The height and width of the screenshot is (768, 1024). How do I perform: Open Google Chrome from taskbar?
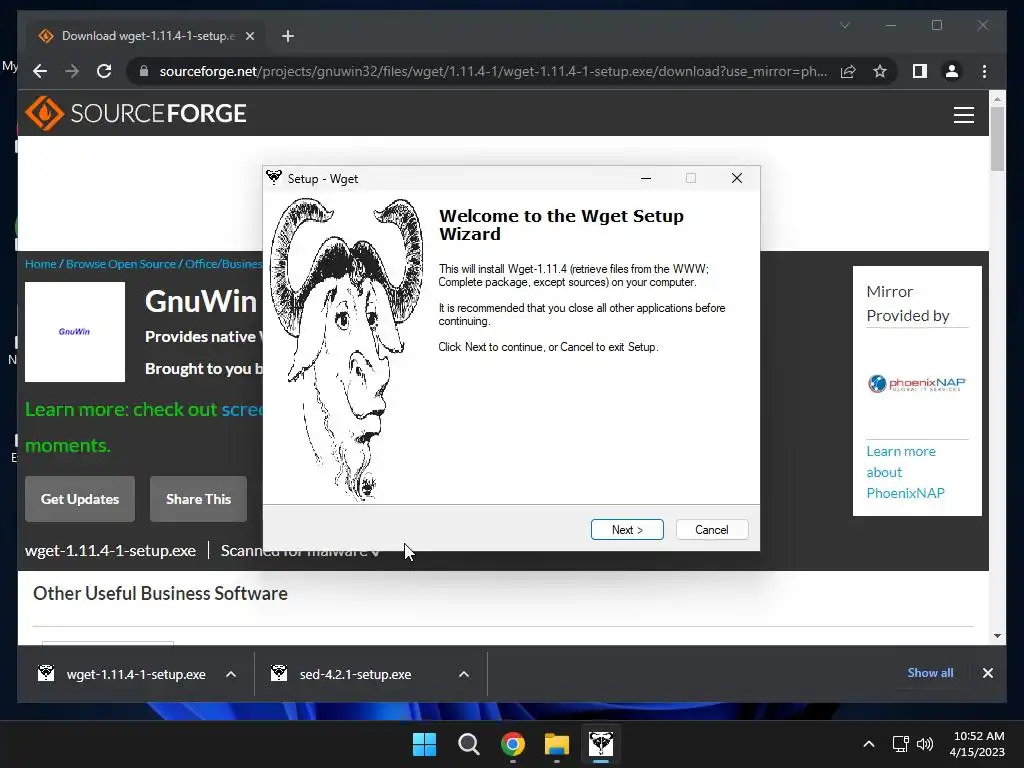point(513,744)
